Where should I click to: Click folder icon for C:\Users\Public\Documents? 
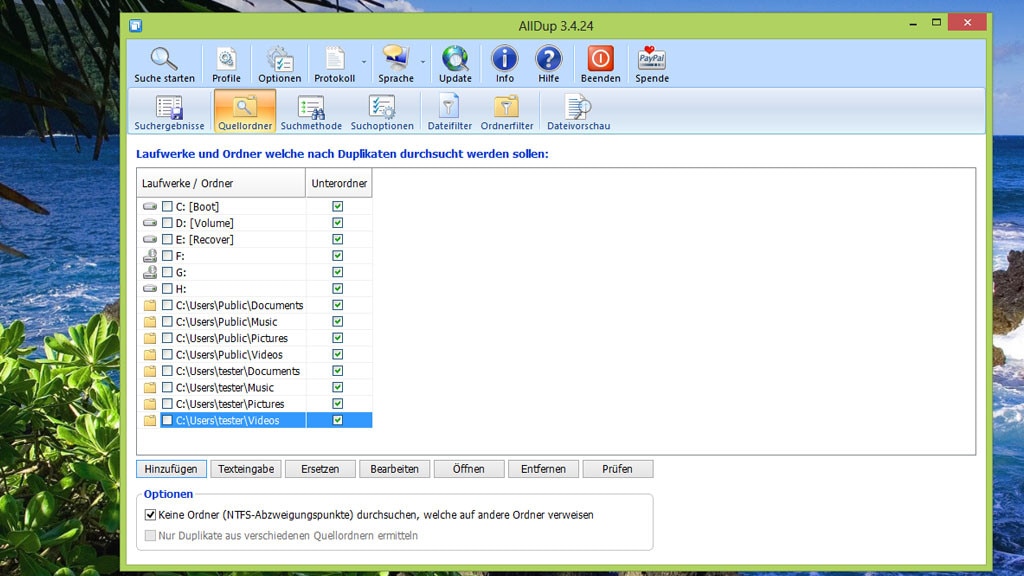pyautogui.click(x=150, y=305)
